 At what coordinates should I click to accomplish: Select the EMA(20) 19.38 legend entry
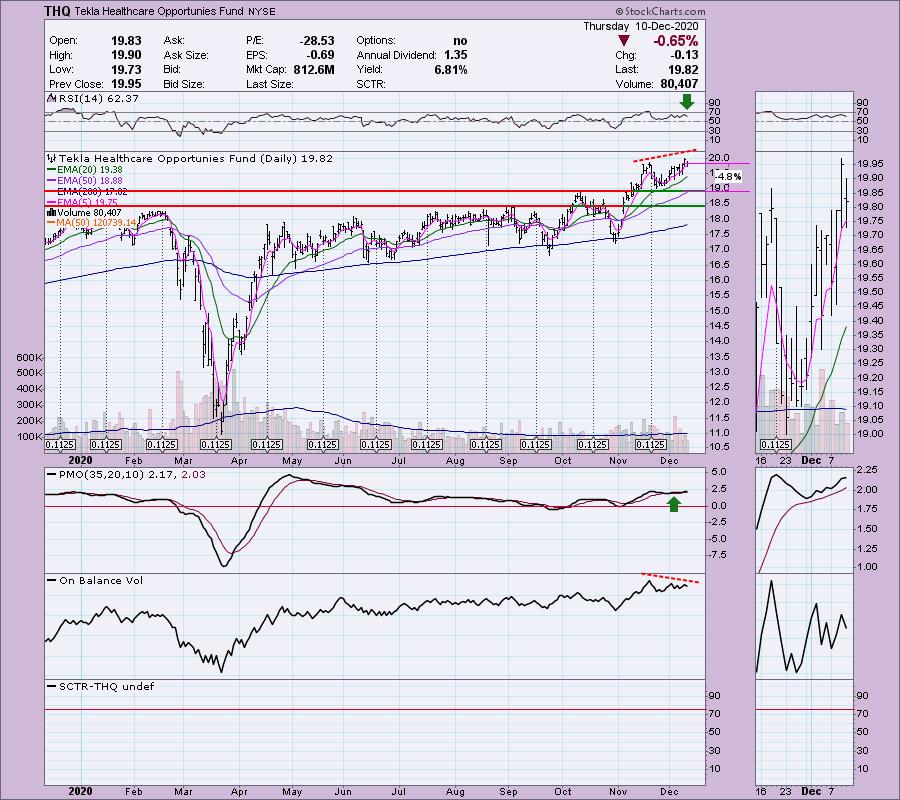[x=85, y=170]
